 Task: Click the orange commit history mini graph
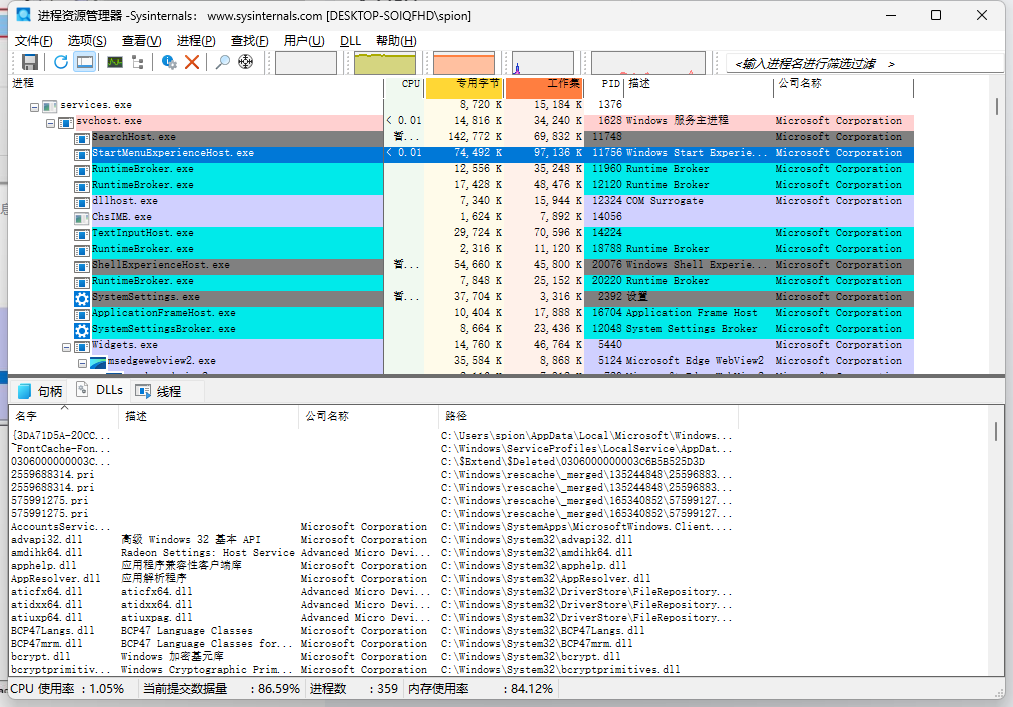tap(464, 63)
